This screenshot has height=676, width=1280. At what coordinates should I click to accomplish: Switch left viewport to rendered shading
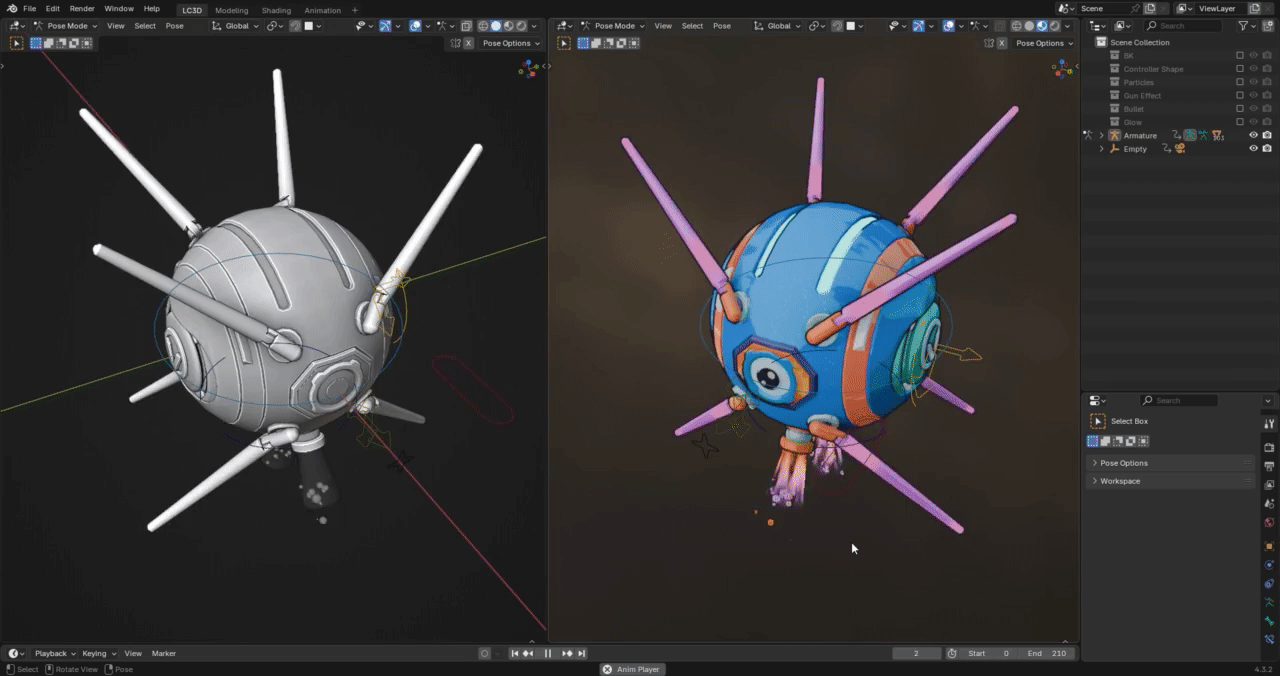521,26
